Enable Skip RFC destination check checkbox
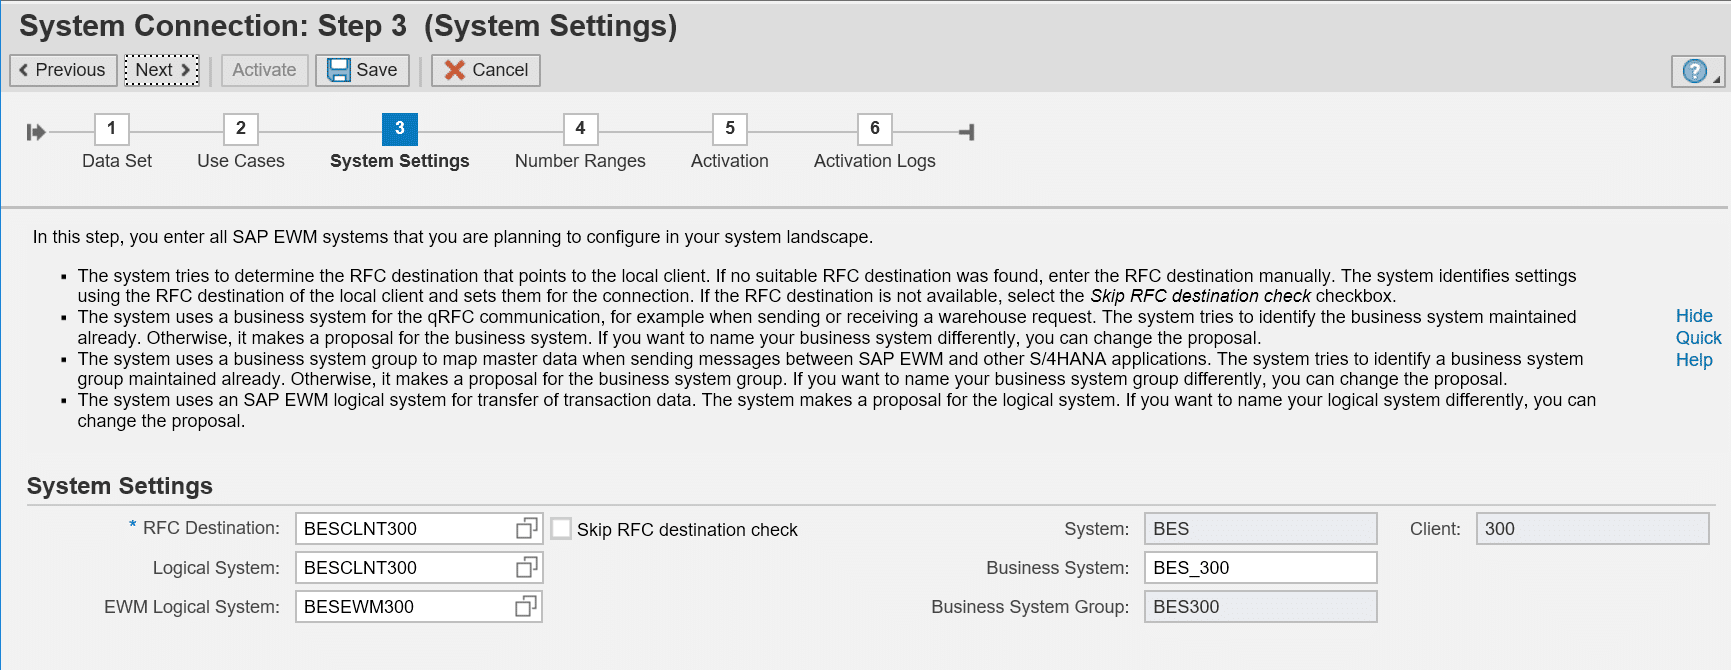The image size is (1731, 670). 561,529
